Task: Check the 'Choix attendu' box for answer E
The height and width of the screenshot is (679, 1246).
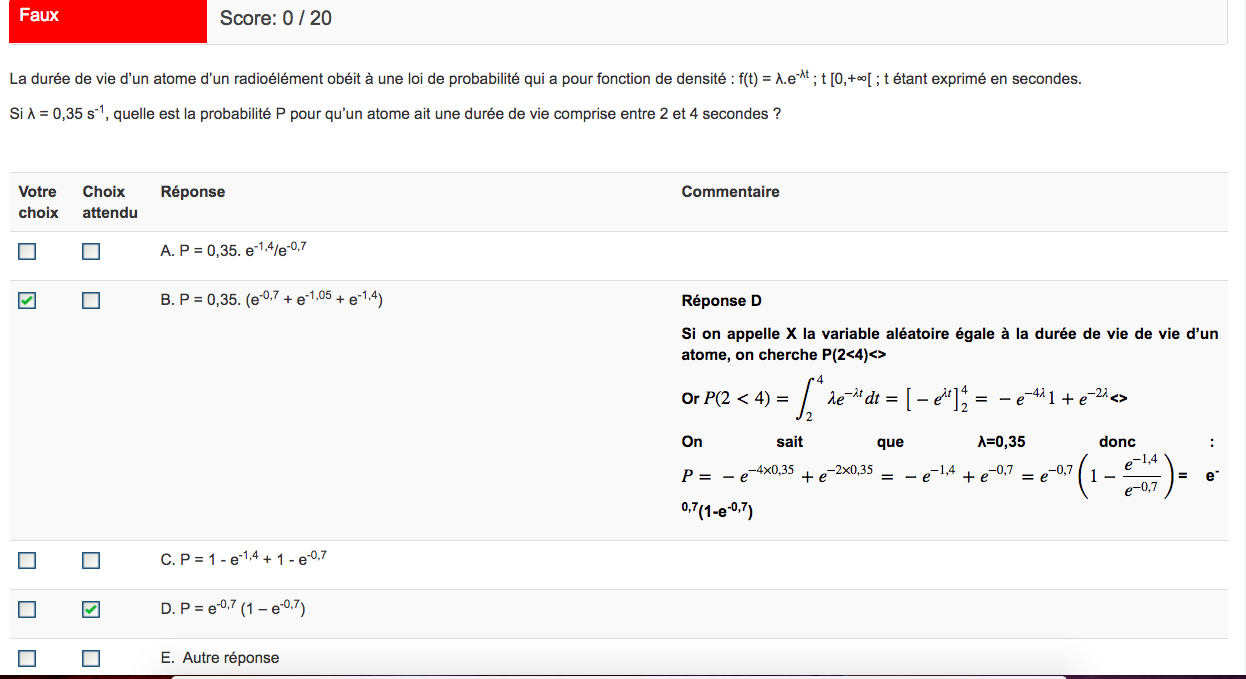Action: 91,658
